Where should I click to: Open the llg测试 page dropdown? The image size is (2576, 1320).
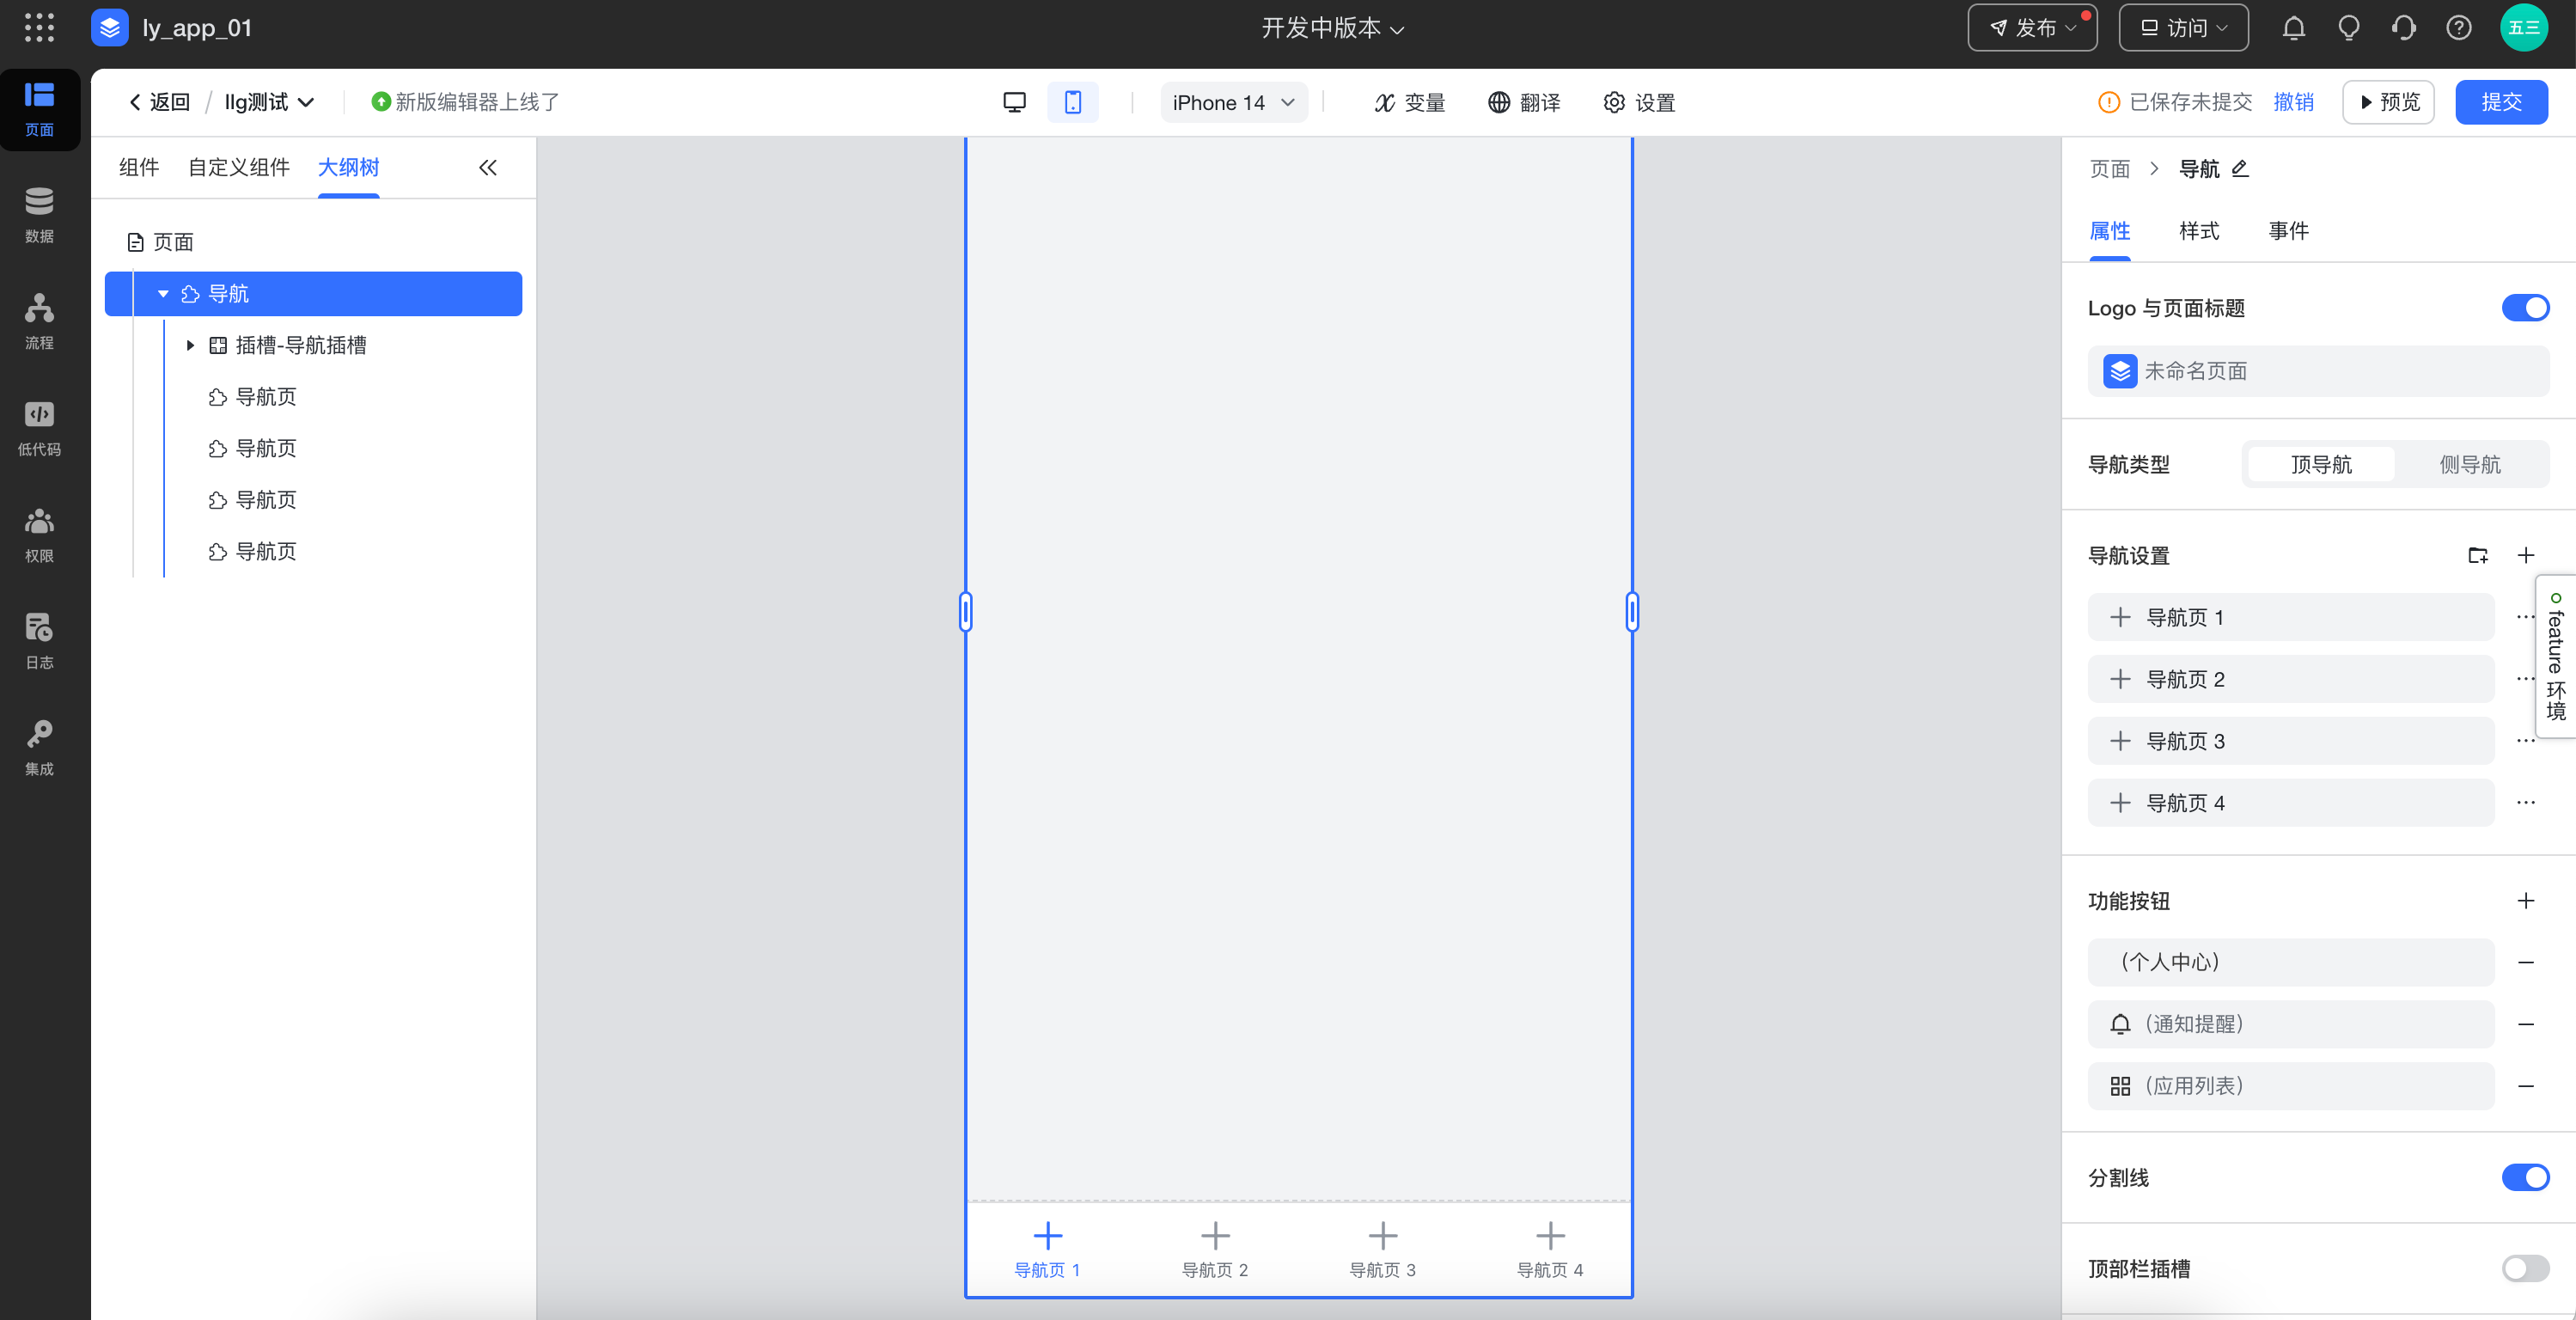coord(269,102)
